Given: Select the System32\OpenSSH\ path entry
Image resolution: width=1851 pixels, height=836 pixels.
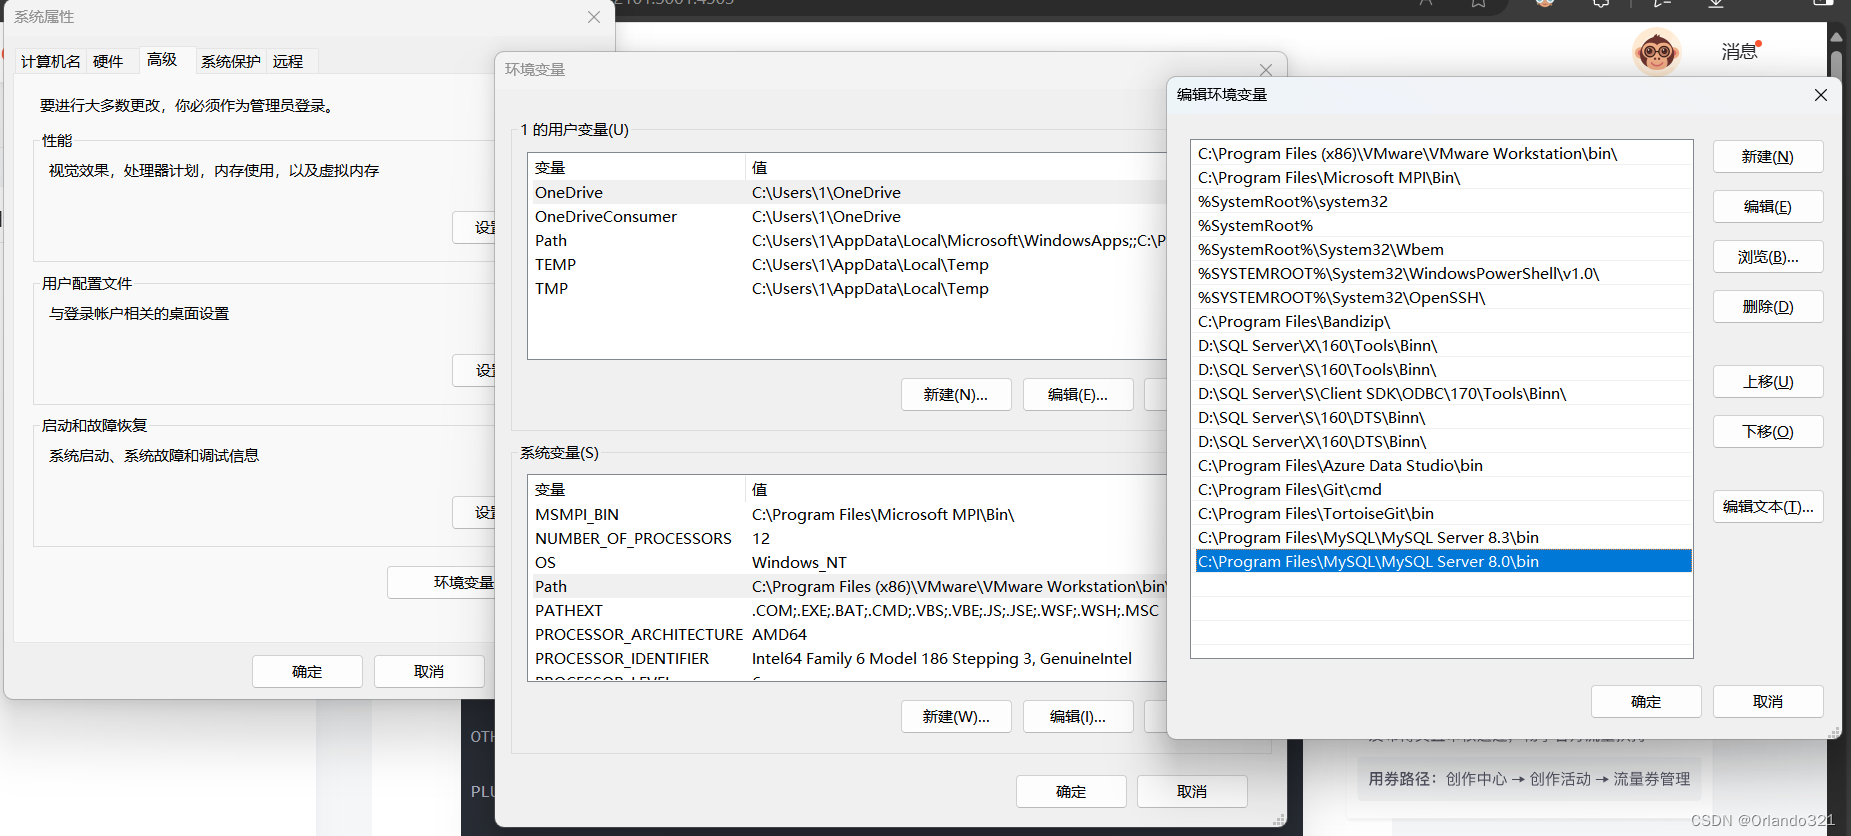Looking at the screenshot, I should pyautogui.click(x=1442, y=297).
